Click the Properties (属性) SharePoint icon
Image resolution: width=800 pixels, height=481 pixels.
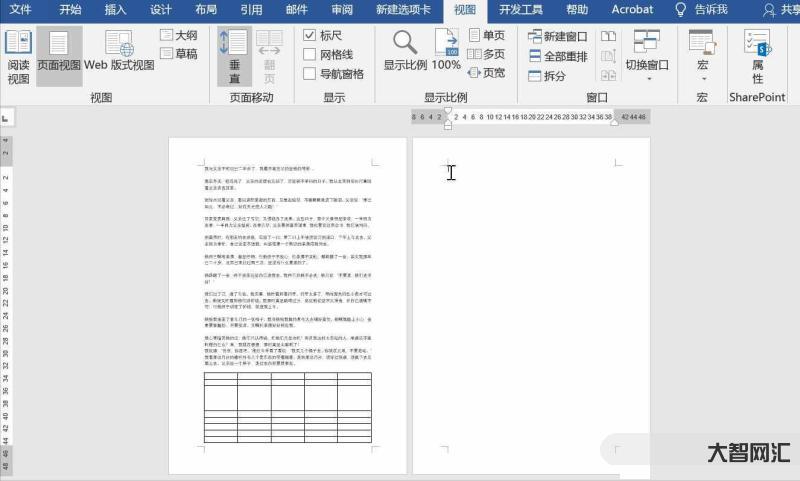pyautogui.click(x=757, y=56)
